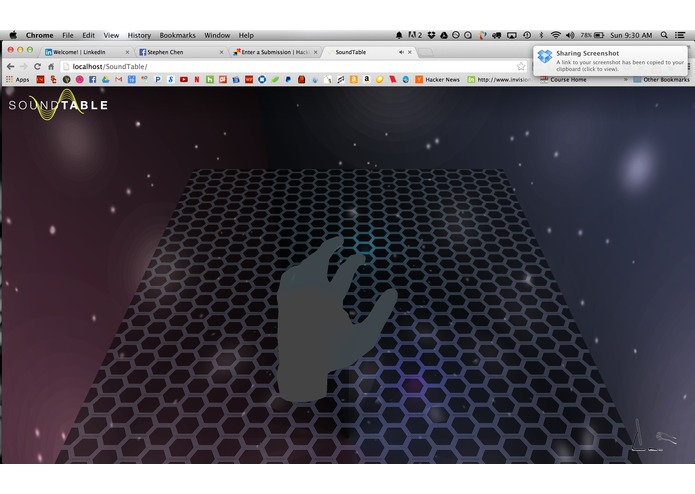The image size is (695, 494).
Task: Open the Google Calendar bookmark icon
Action: point(132,80)
